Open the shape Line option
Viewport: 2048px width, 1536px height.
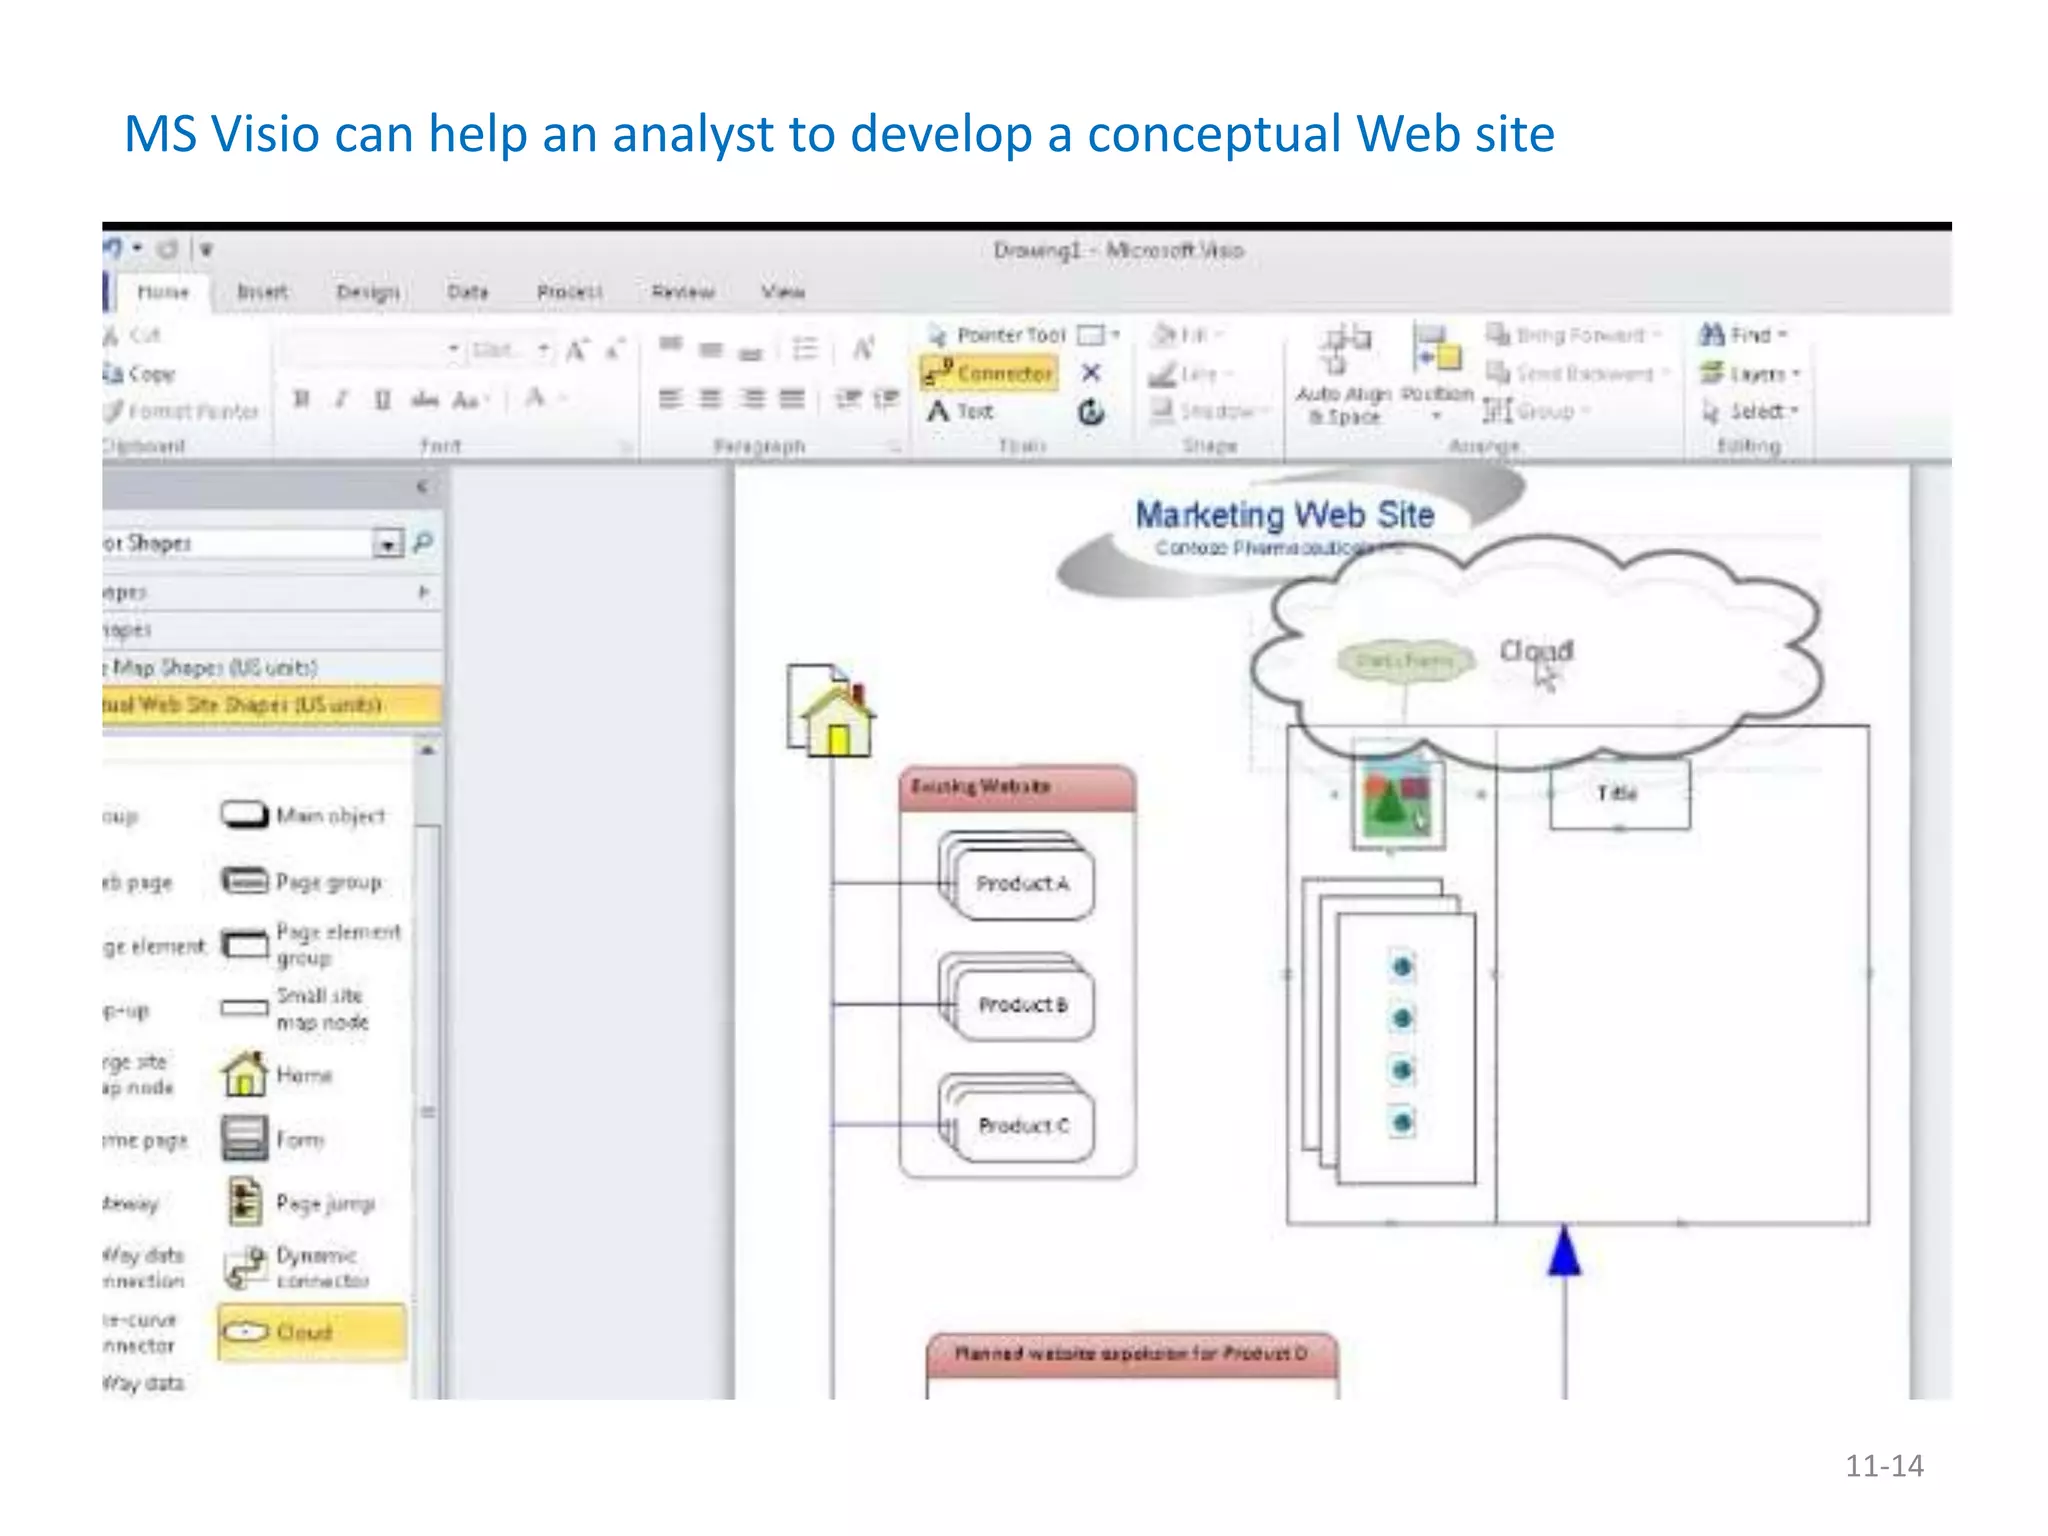point(1190,373)
